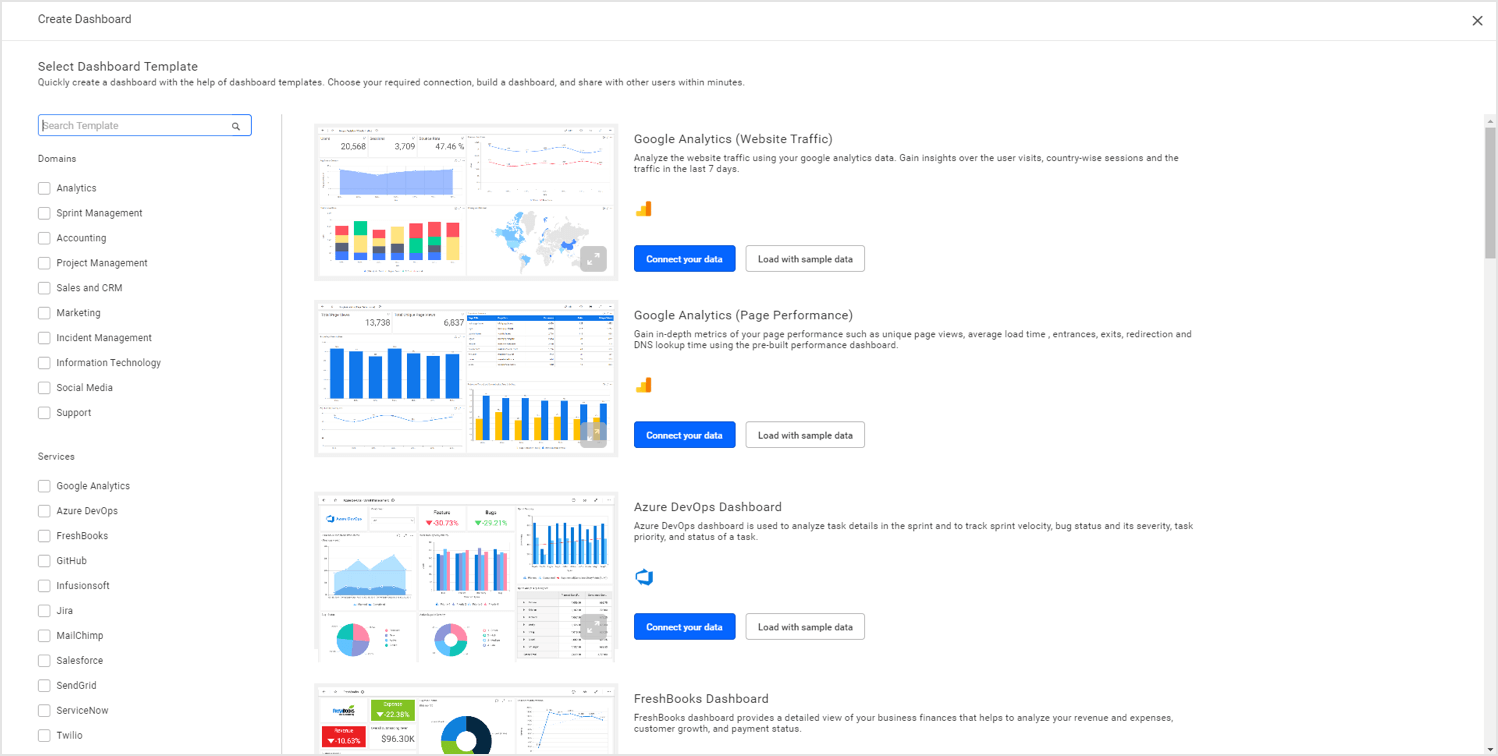Tick the Support domain checkbox
The width and height of the screenshot is (1498, 756).
coord(44,413)
